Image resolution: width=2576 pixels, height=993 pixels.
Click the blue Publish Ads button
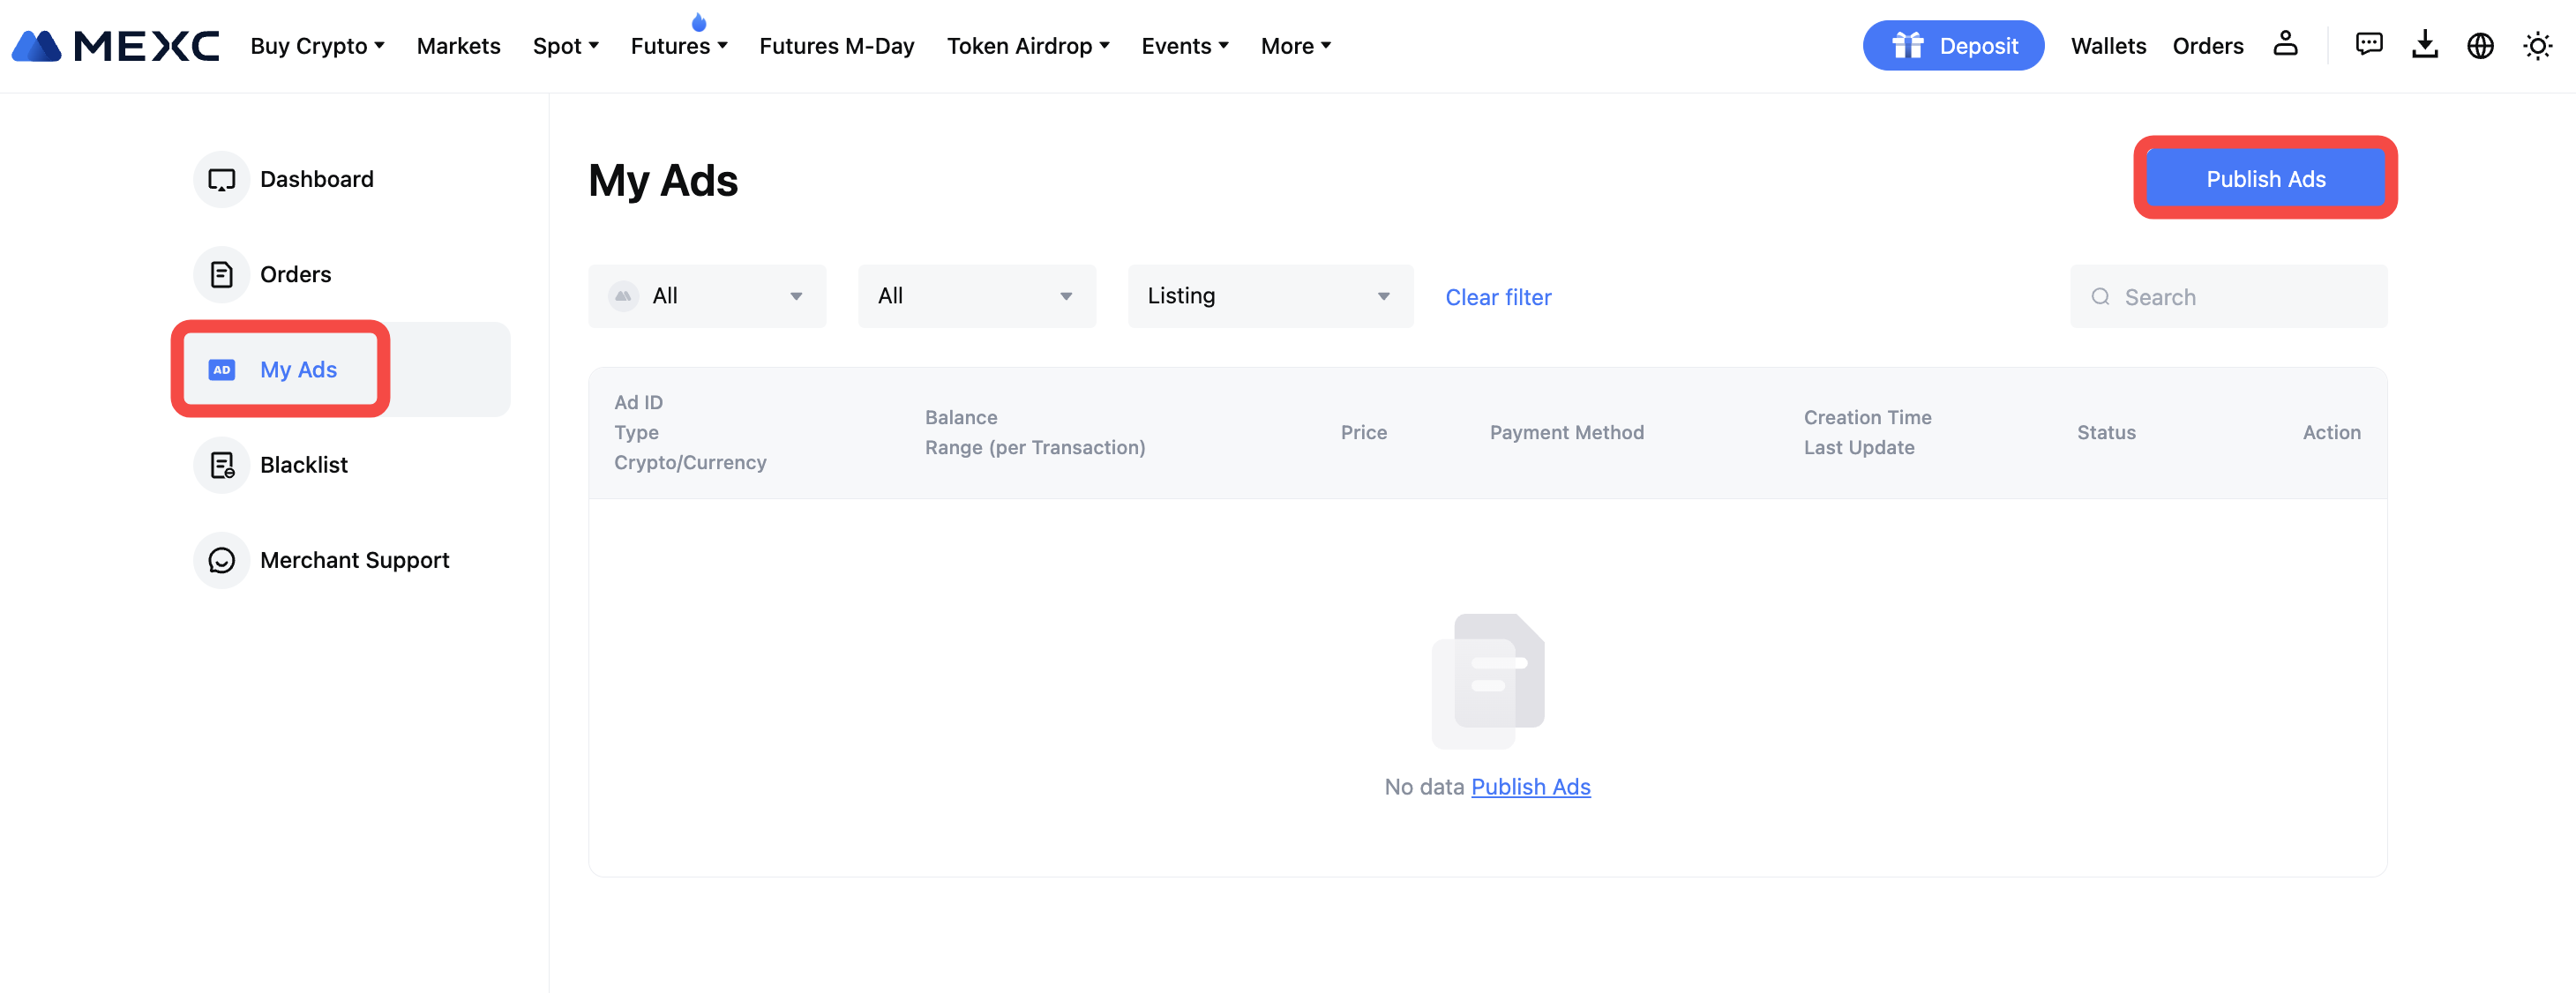2265,179
